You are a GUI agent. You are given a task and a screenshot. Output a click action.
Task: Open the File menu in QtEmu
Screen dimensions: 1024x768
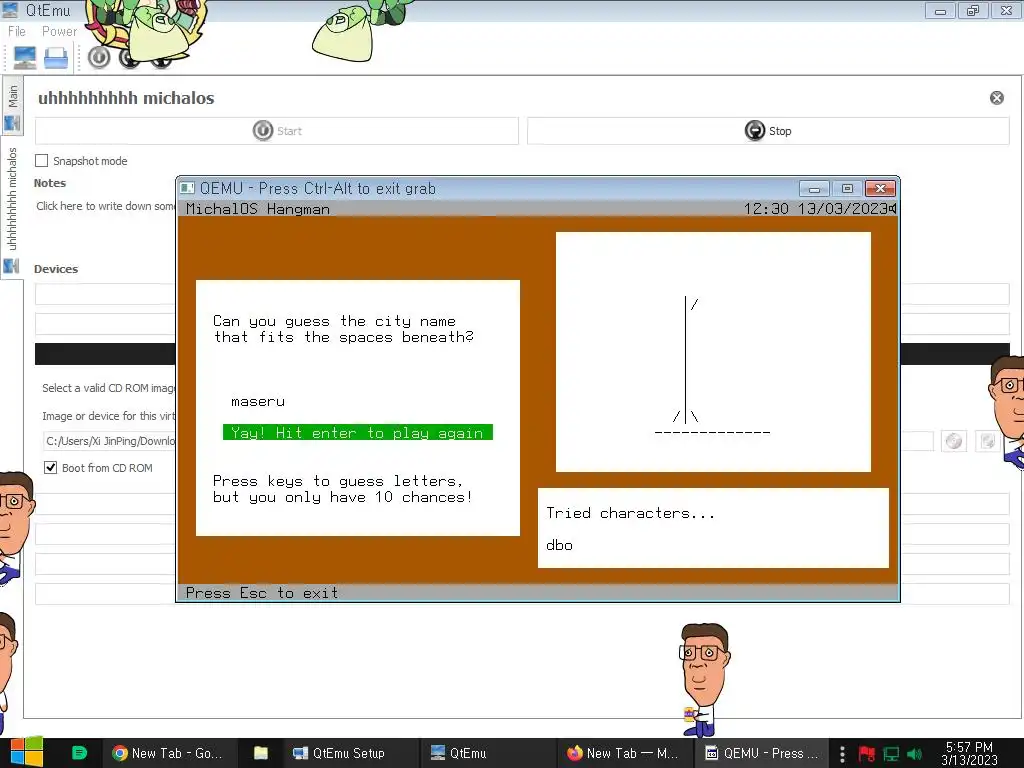click(x=16, y=31)
